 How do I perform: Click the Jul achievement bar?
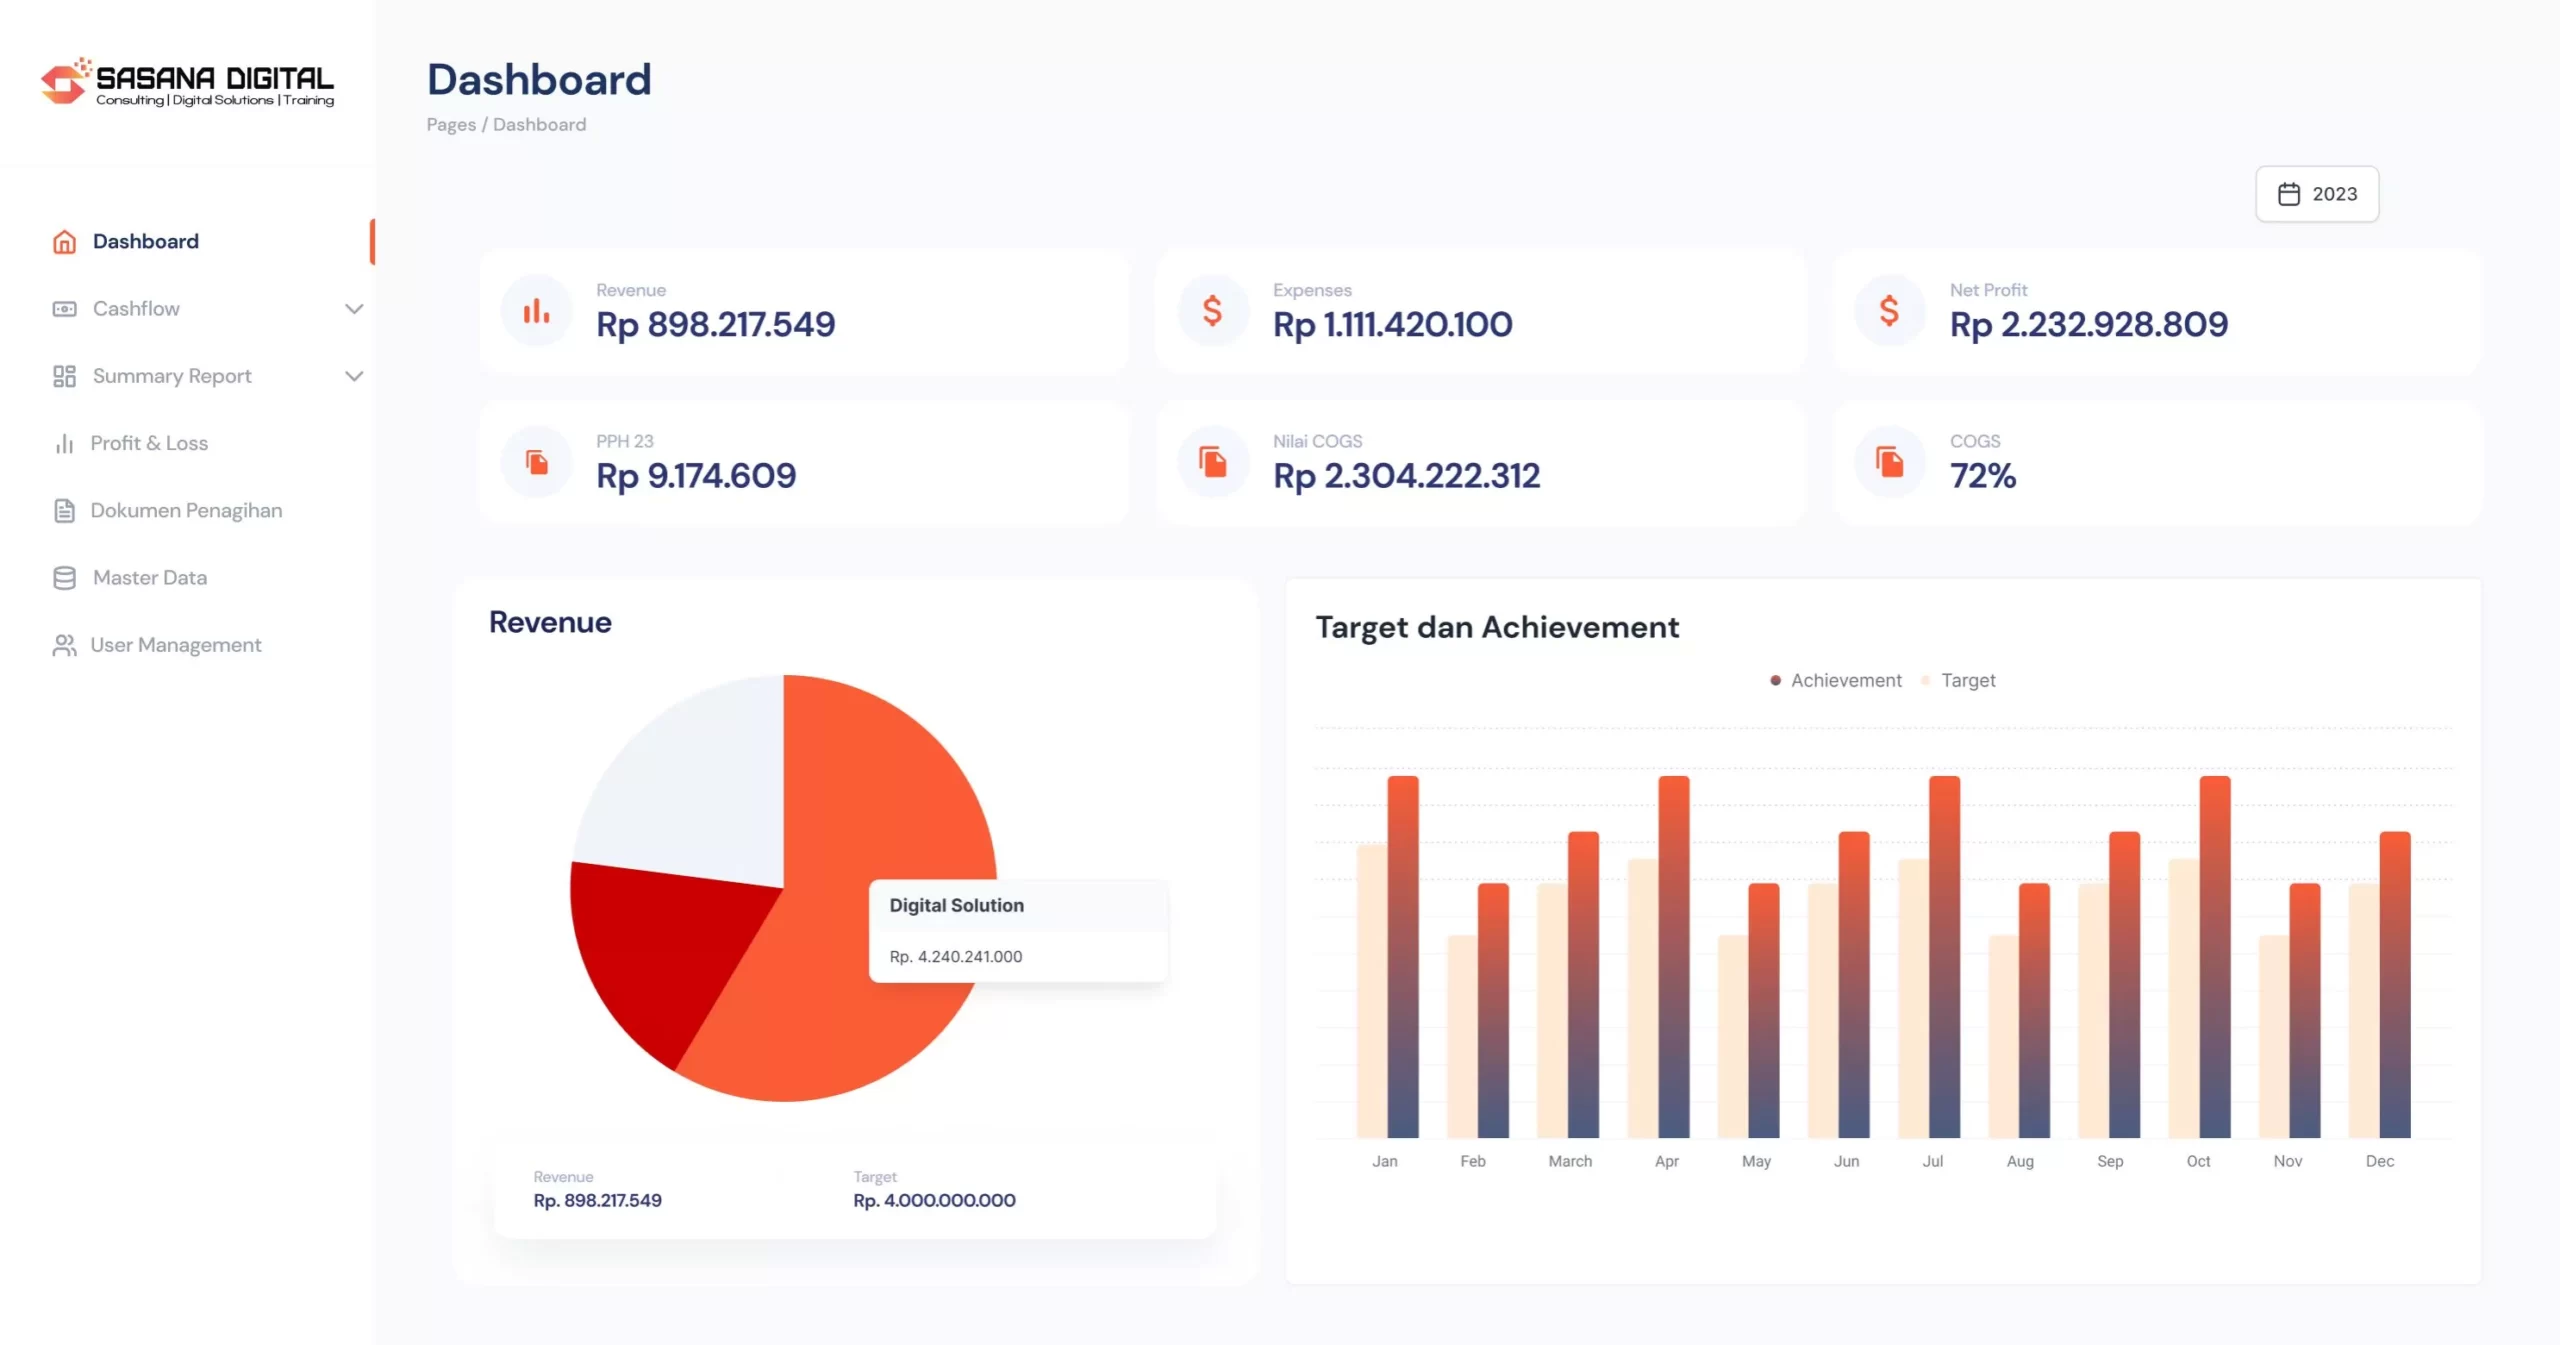point(1944,957)
